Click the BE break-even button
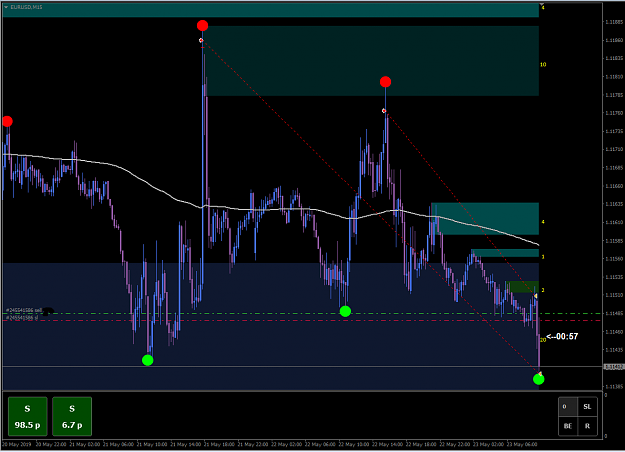Image resolution: width=625 pixels, height=452 pixels. [568, 426]
